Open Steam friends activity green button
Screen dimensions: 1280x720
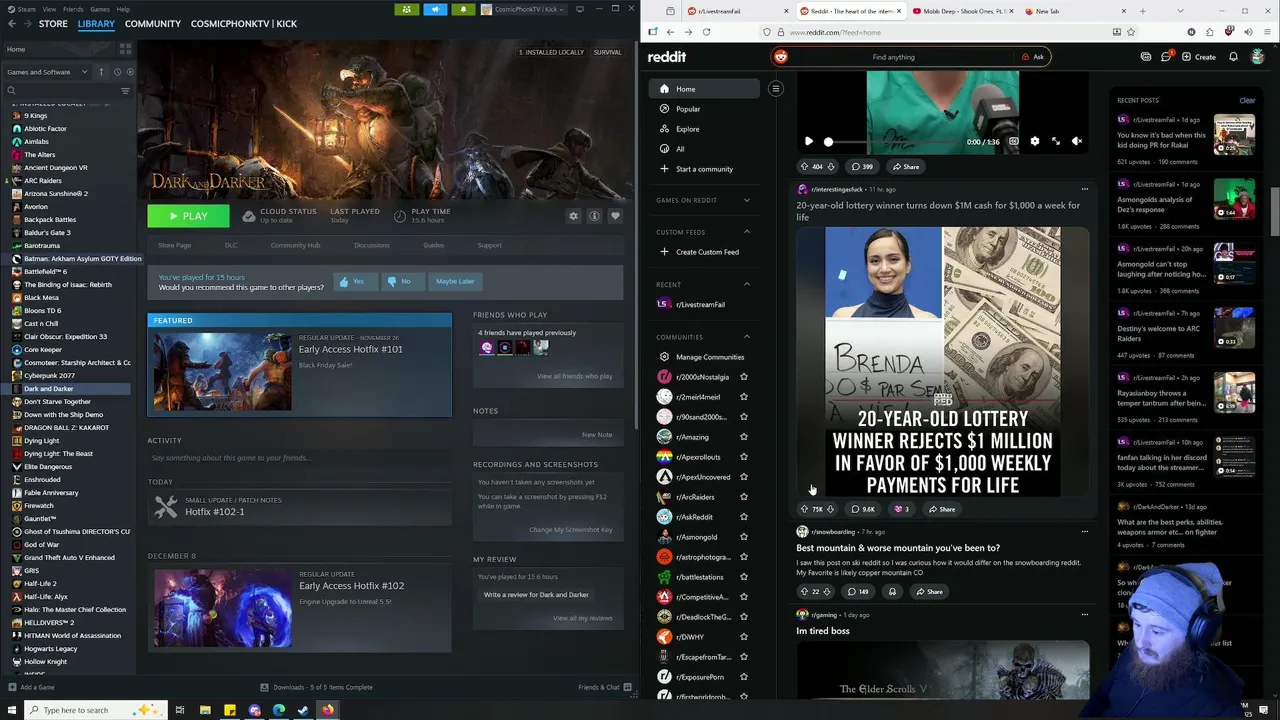[406, 9]
